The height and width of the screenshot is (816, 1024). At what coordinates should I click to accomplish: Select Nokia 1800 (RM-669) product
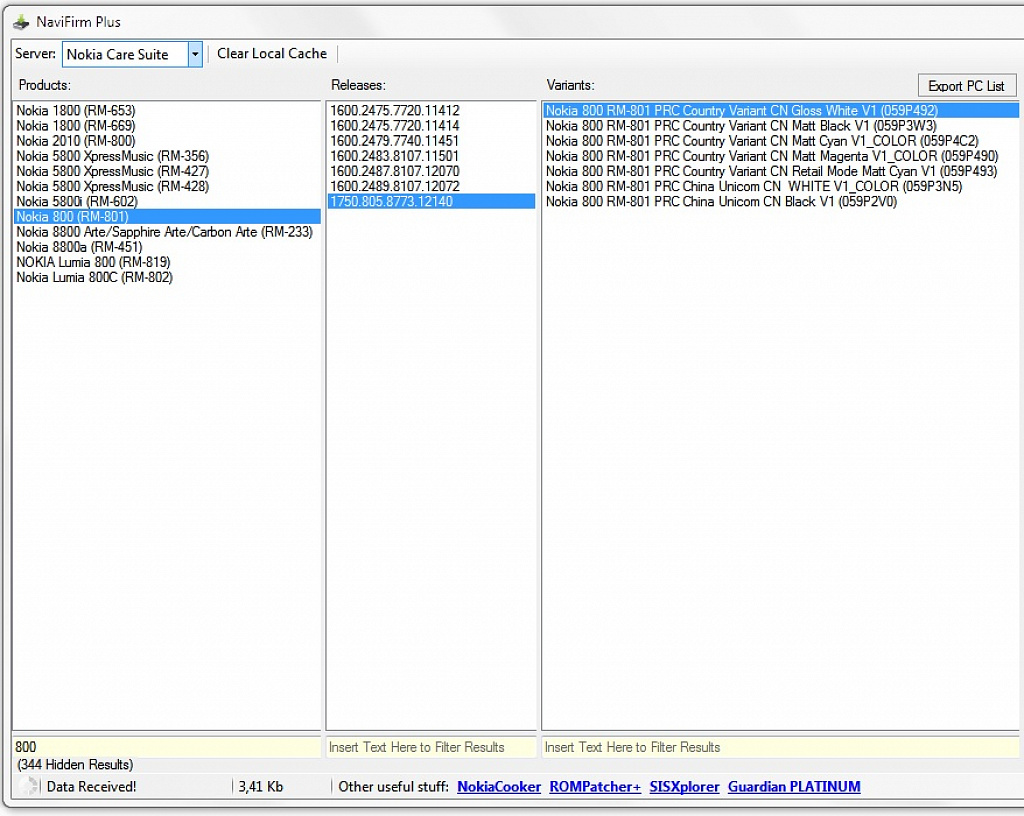point(167,125)
